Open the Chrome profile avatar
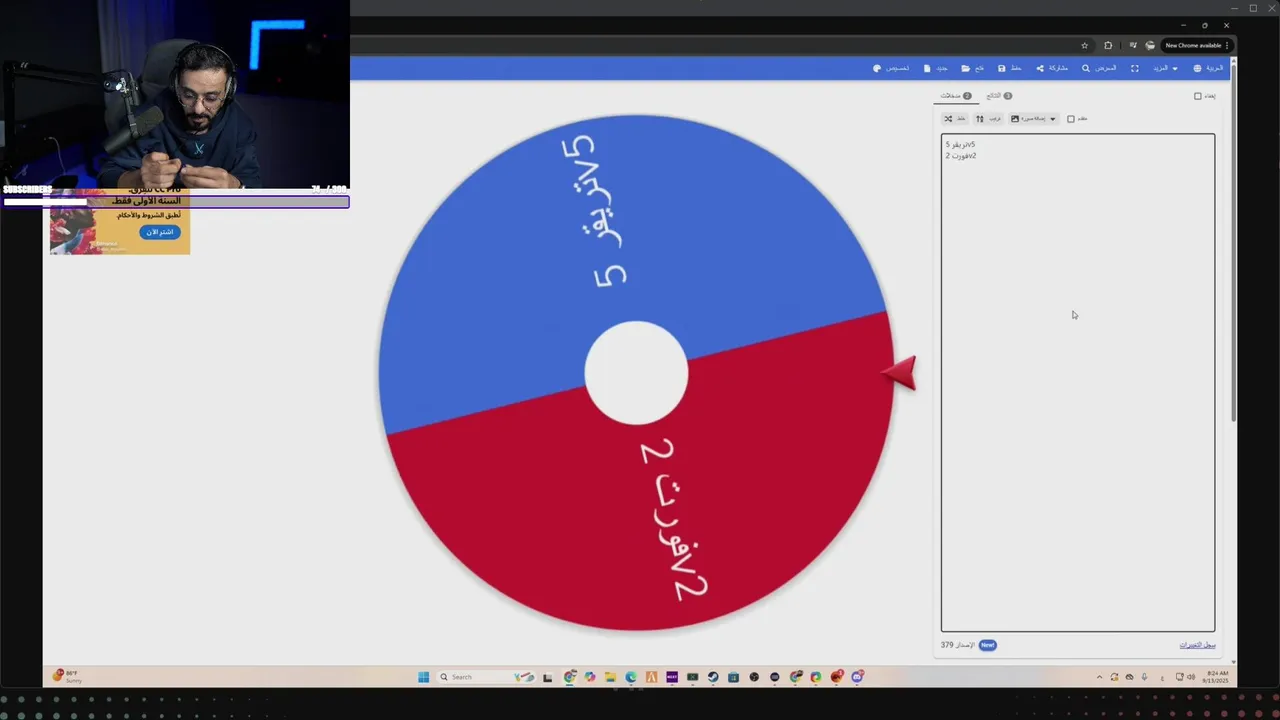The width and height of the screenshot is (1280, 720). (1150, 45)
